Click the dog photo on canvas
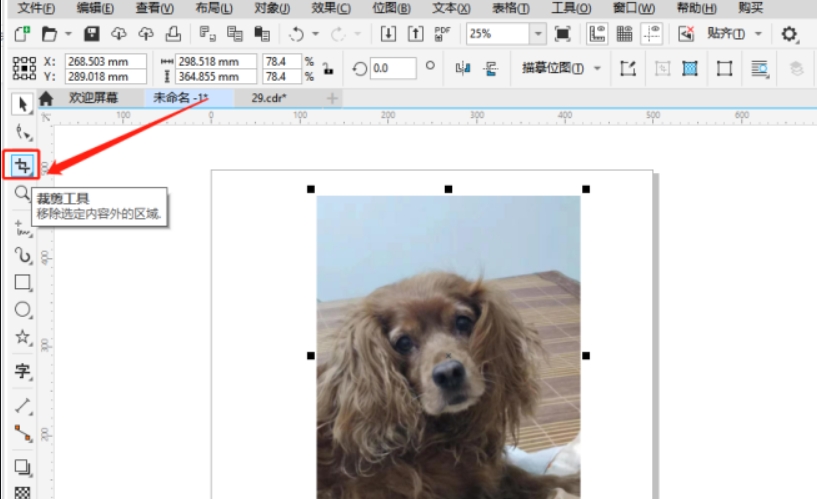Viewport: 817px width, 499px height. click(x=448, y=347)
